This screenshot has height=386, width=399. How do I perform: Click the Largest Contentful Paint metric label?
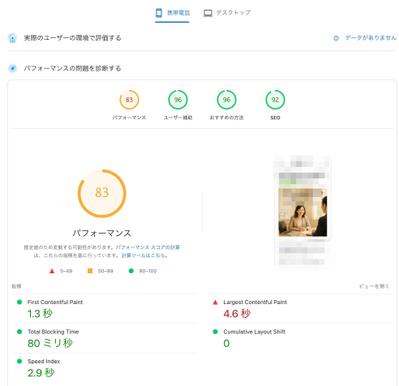(x=255, y=302)
